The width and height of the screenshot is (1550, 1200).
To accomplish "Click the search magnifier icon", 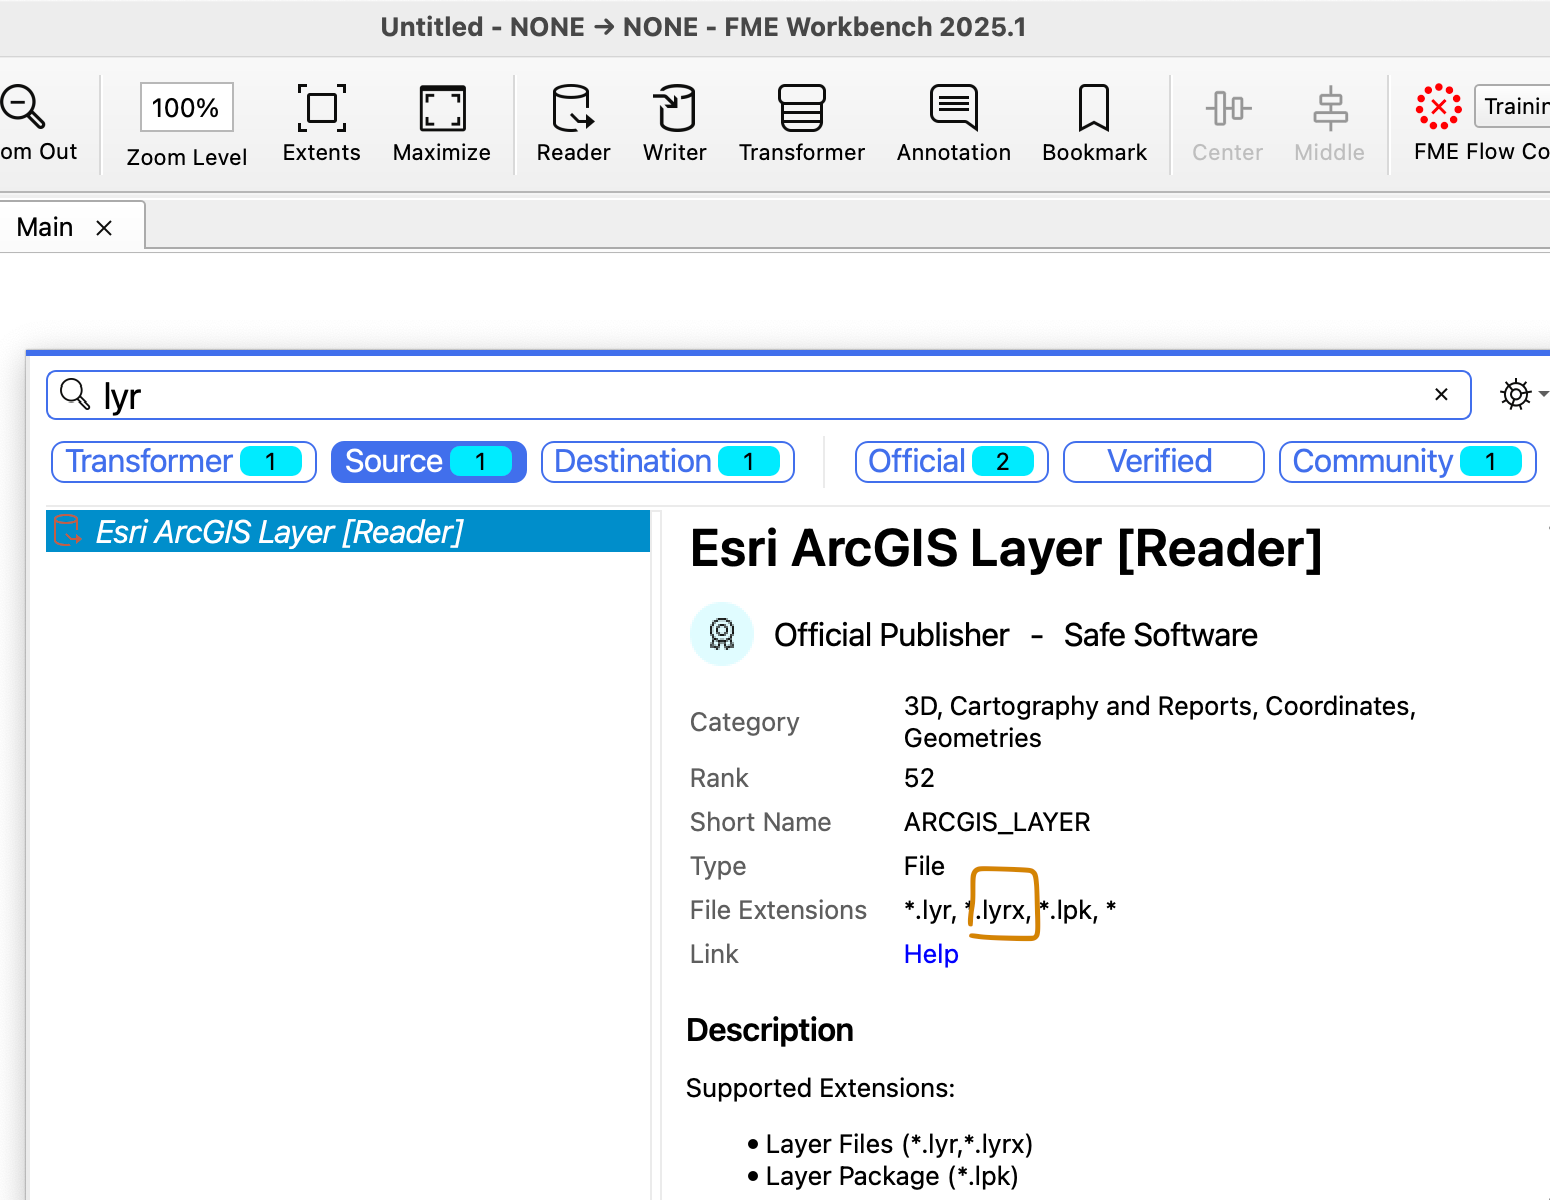I will coord(75,394).
